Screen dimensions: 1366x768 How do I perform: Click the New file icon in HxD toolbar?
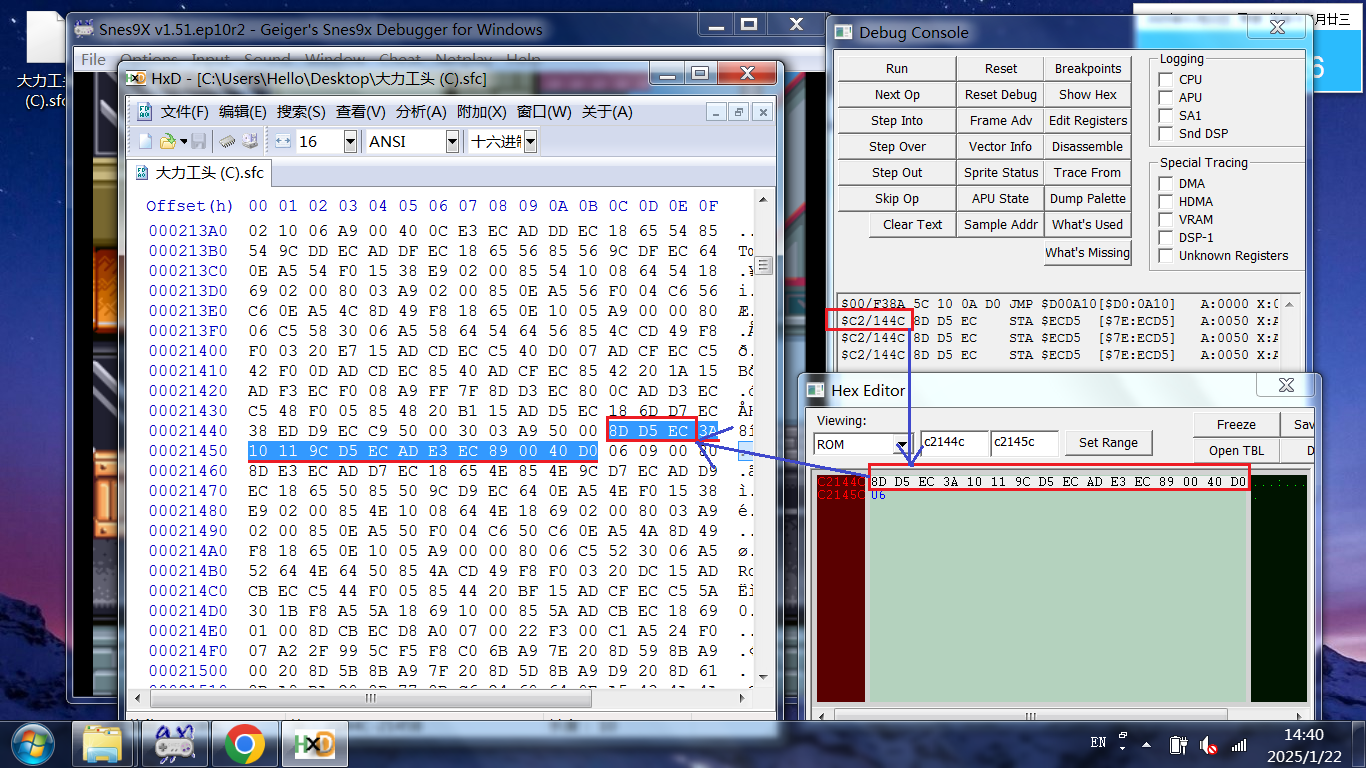[145, 142]
